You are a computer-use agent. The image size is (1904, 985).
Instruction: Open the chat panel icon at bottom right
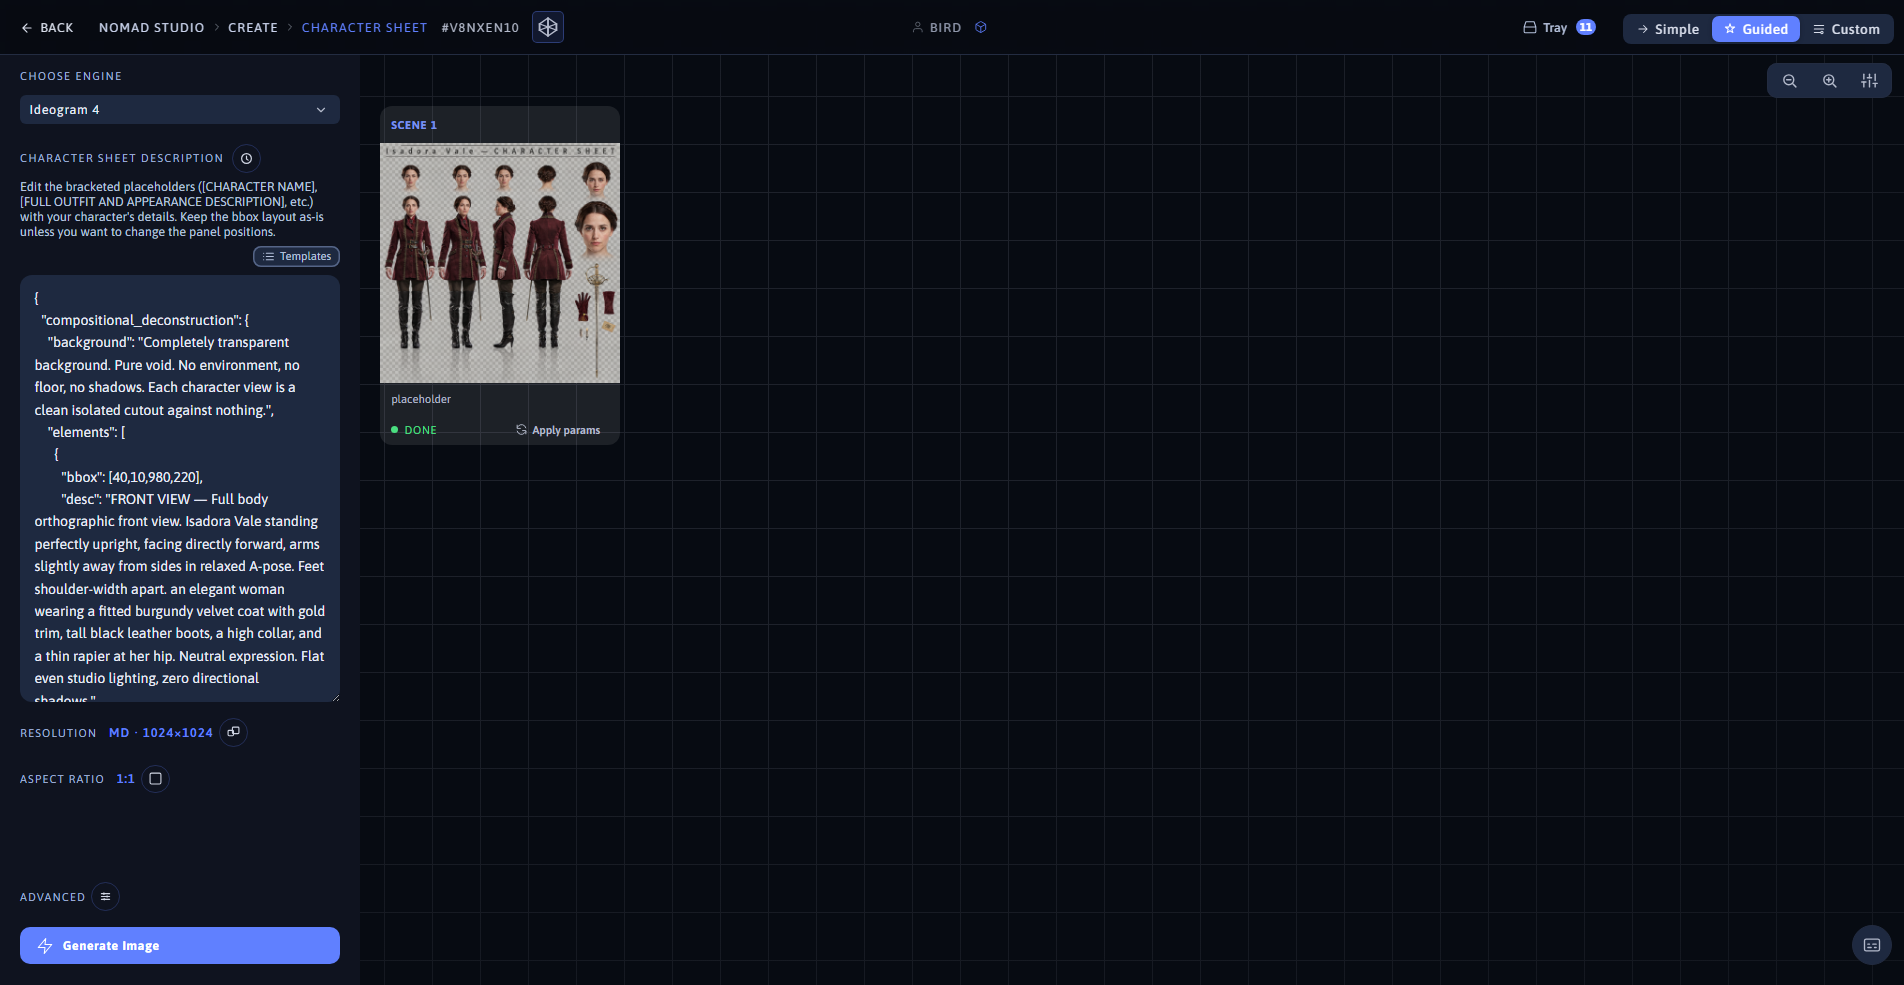[1872, 945]
